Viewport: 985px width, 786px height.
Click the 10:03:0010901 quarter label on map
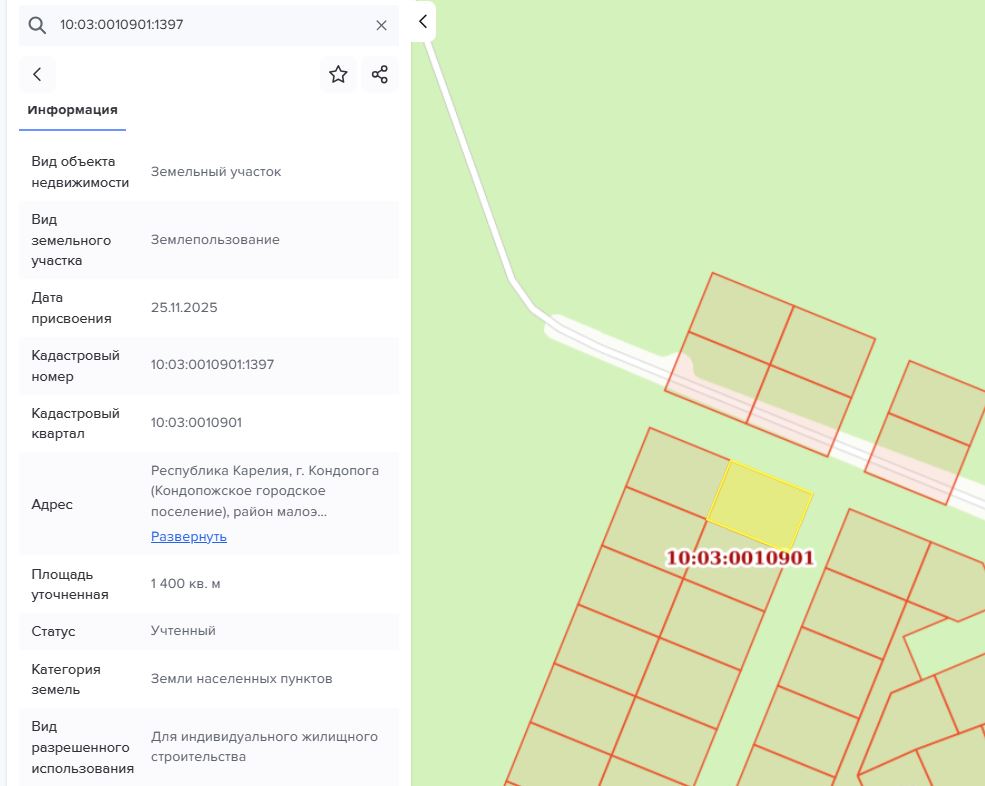point(739,558)
